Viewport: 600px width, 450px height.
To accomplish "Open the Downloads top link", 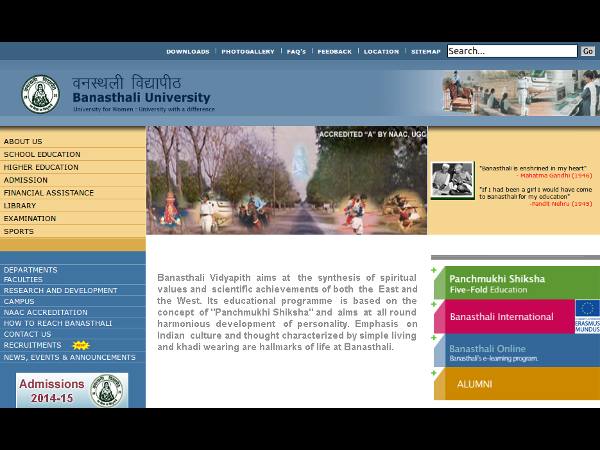I will coord(187,51).
